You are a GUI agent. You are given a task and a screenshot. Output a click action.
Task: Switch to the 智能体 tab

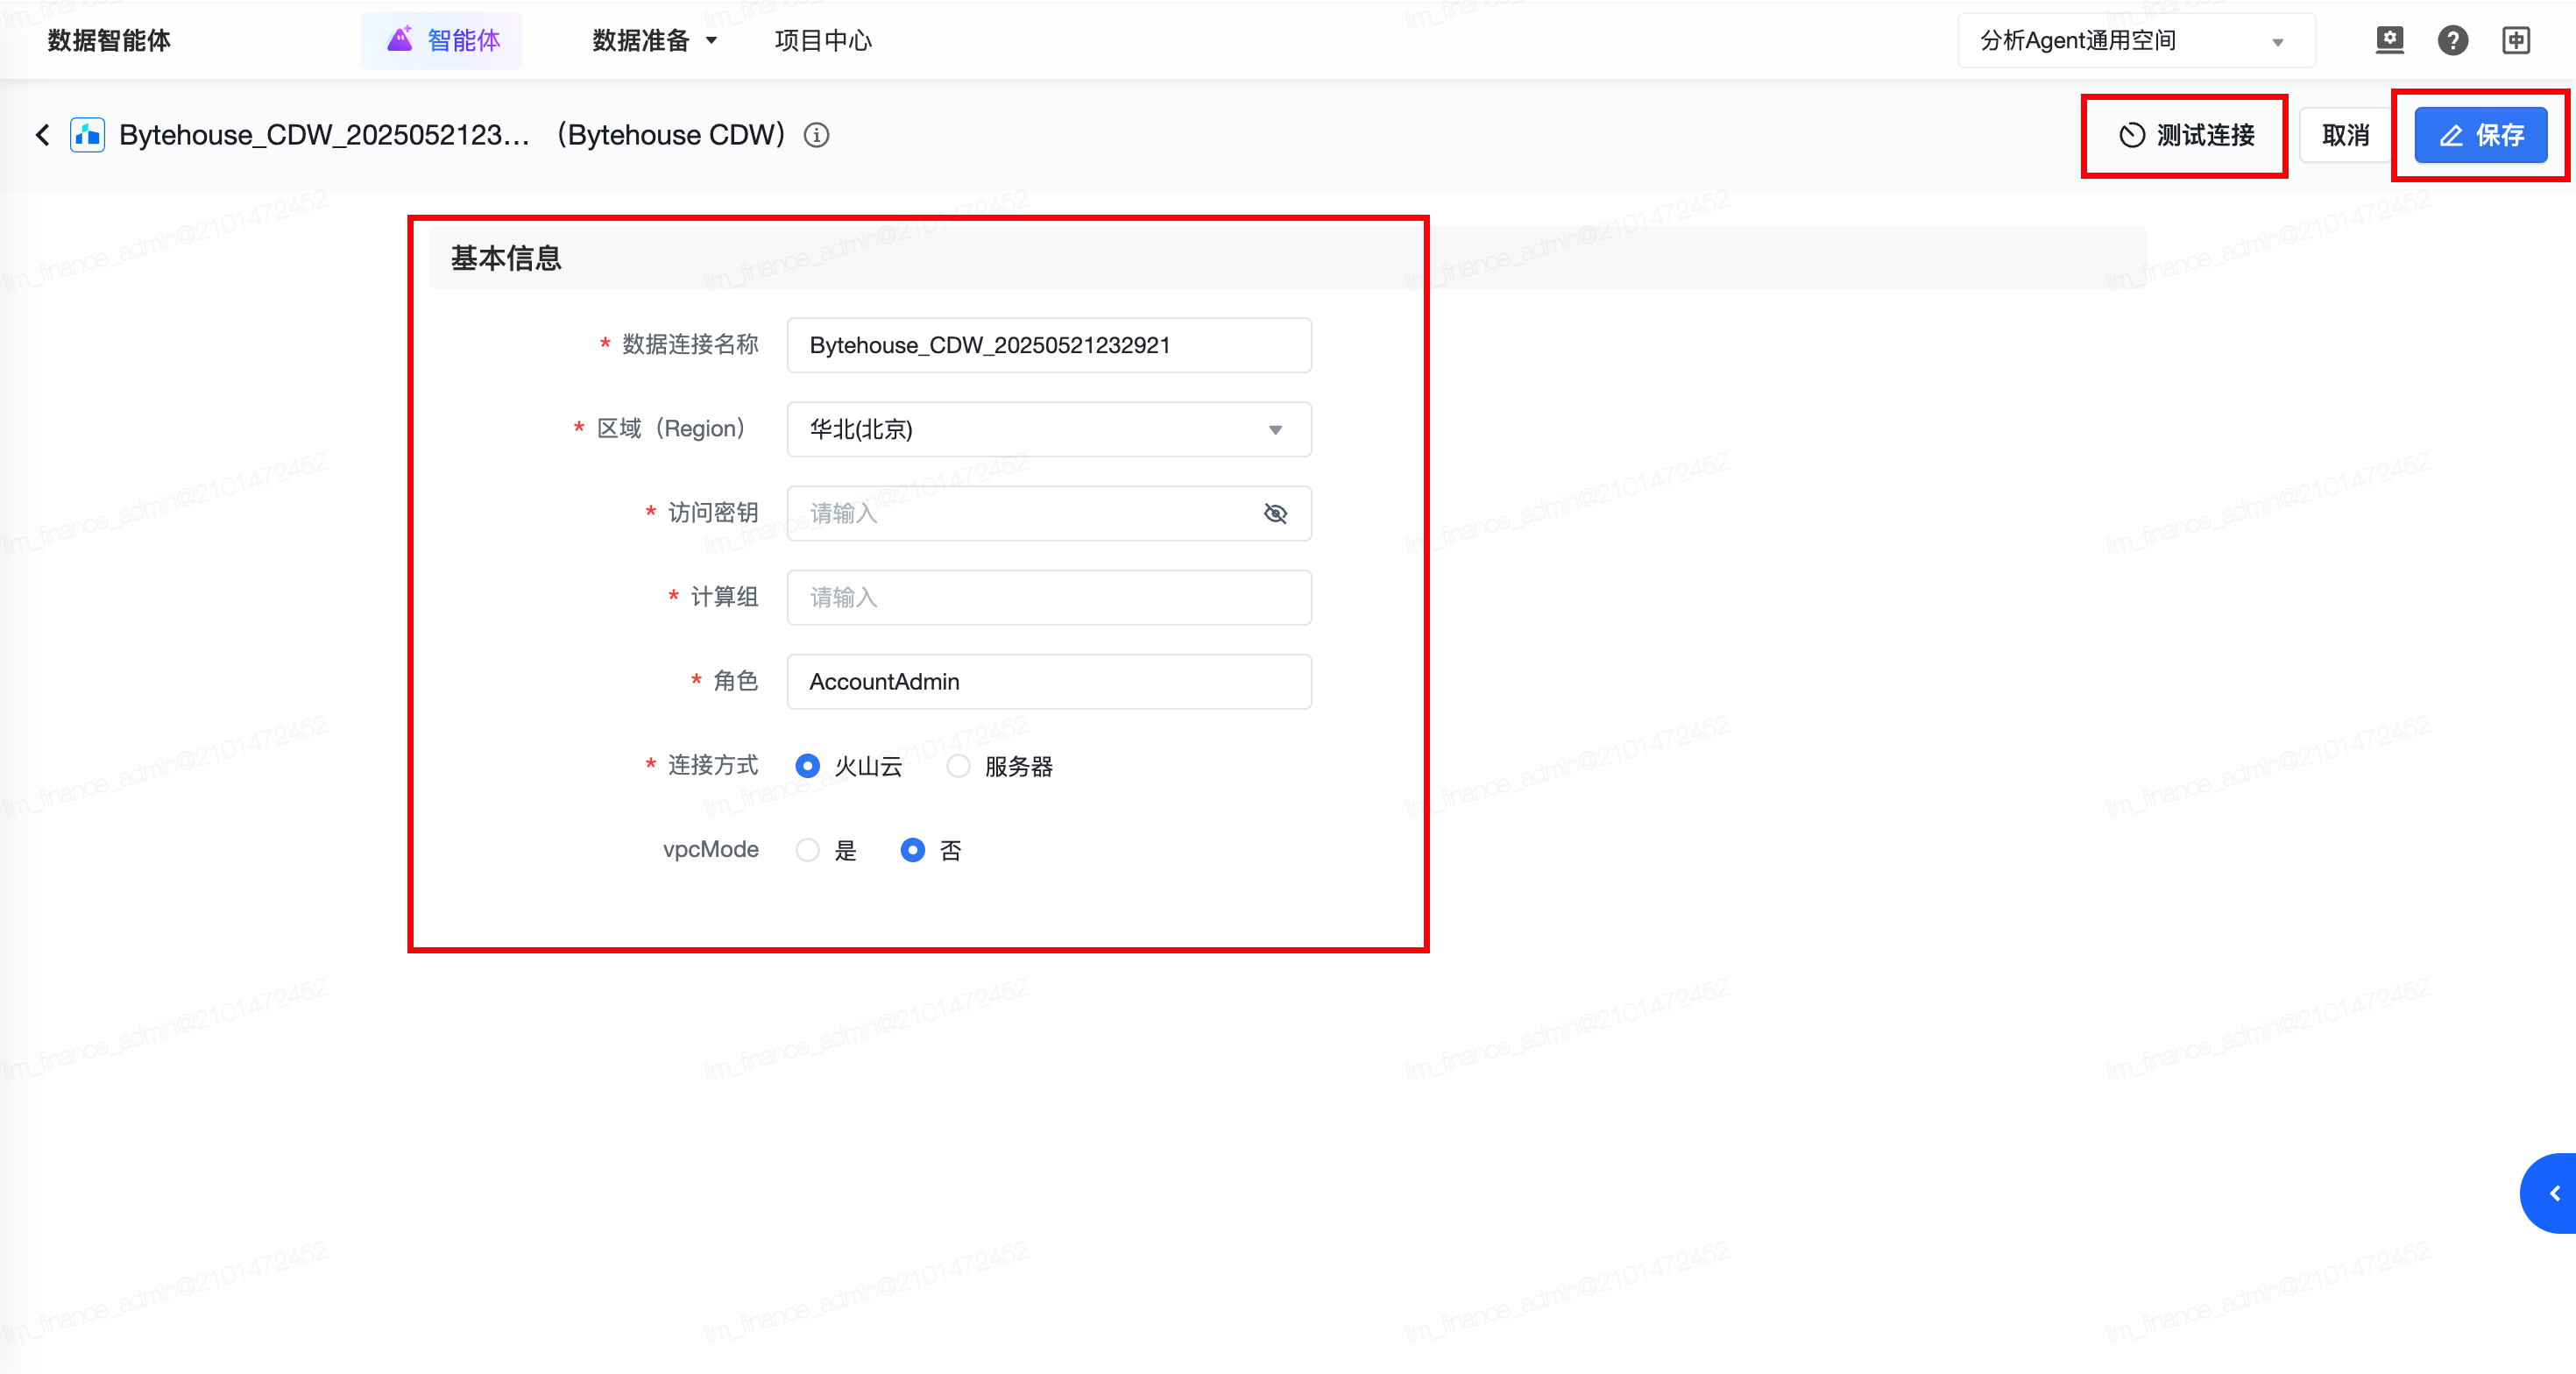tap(441, 40)
